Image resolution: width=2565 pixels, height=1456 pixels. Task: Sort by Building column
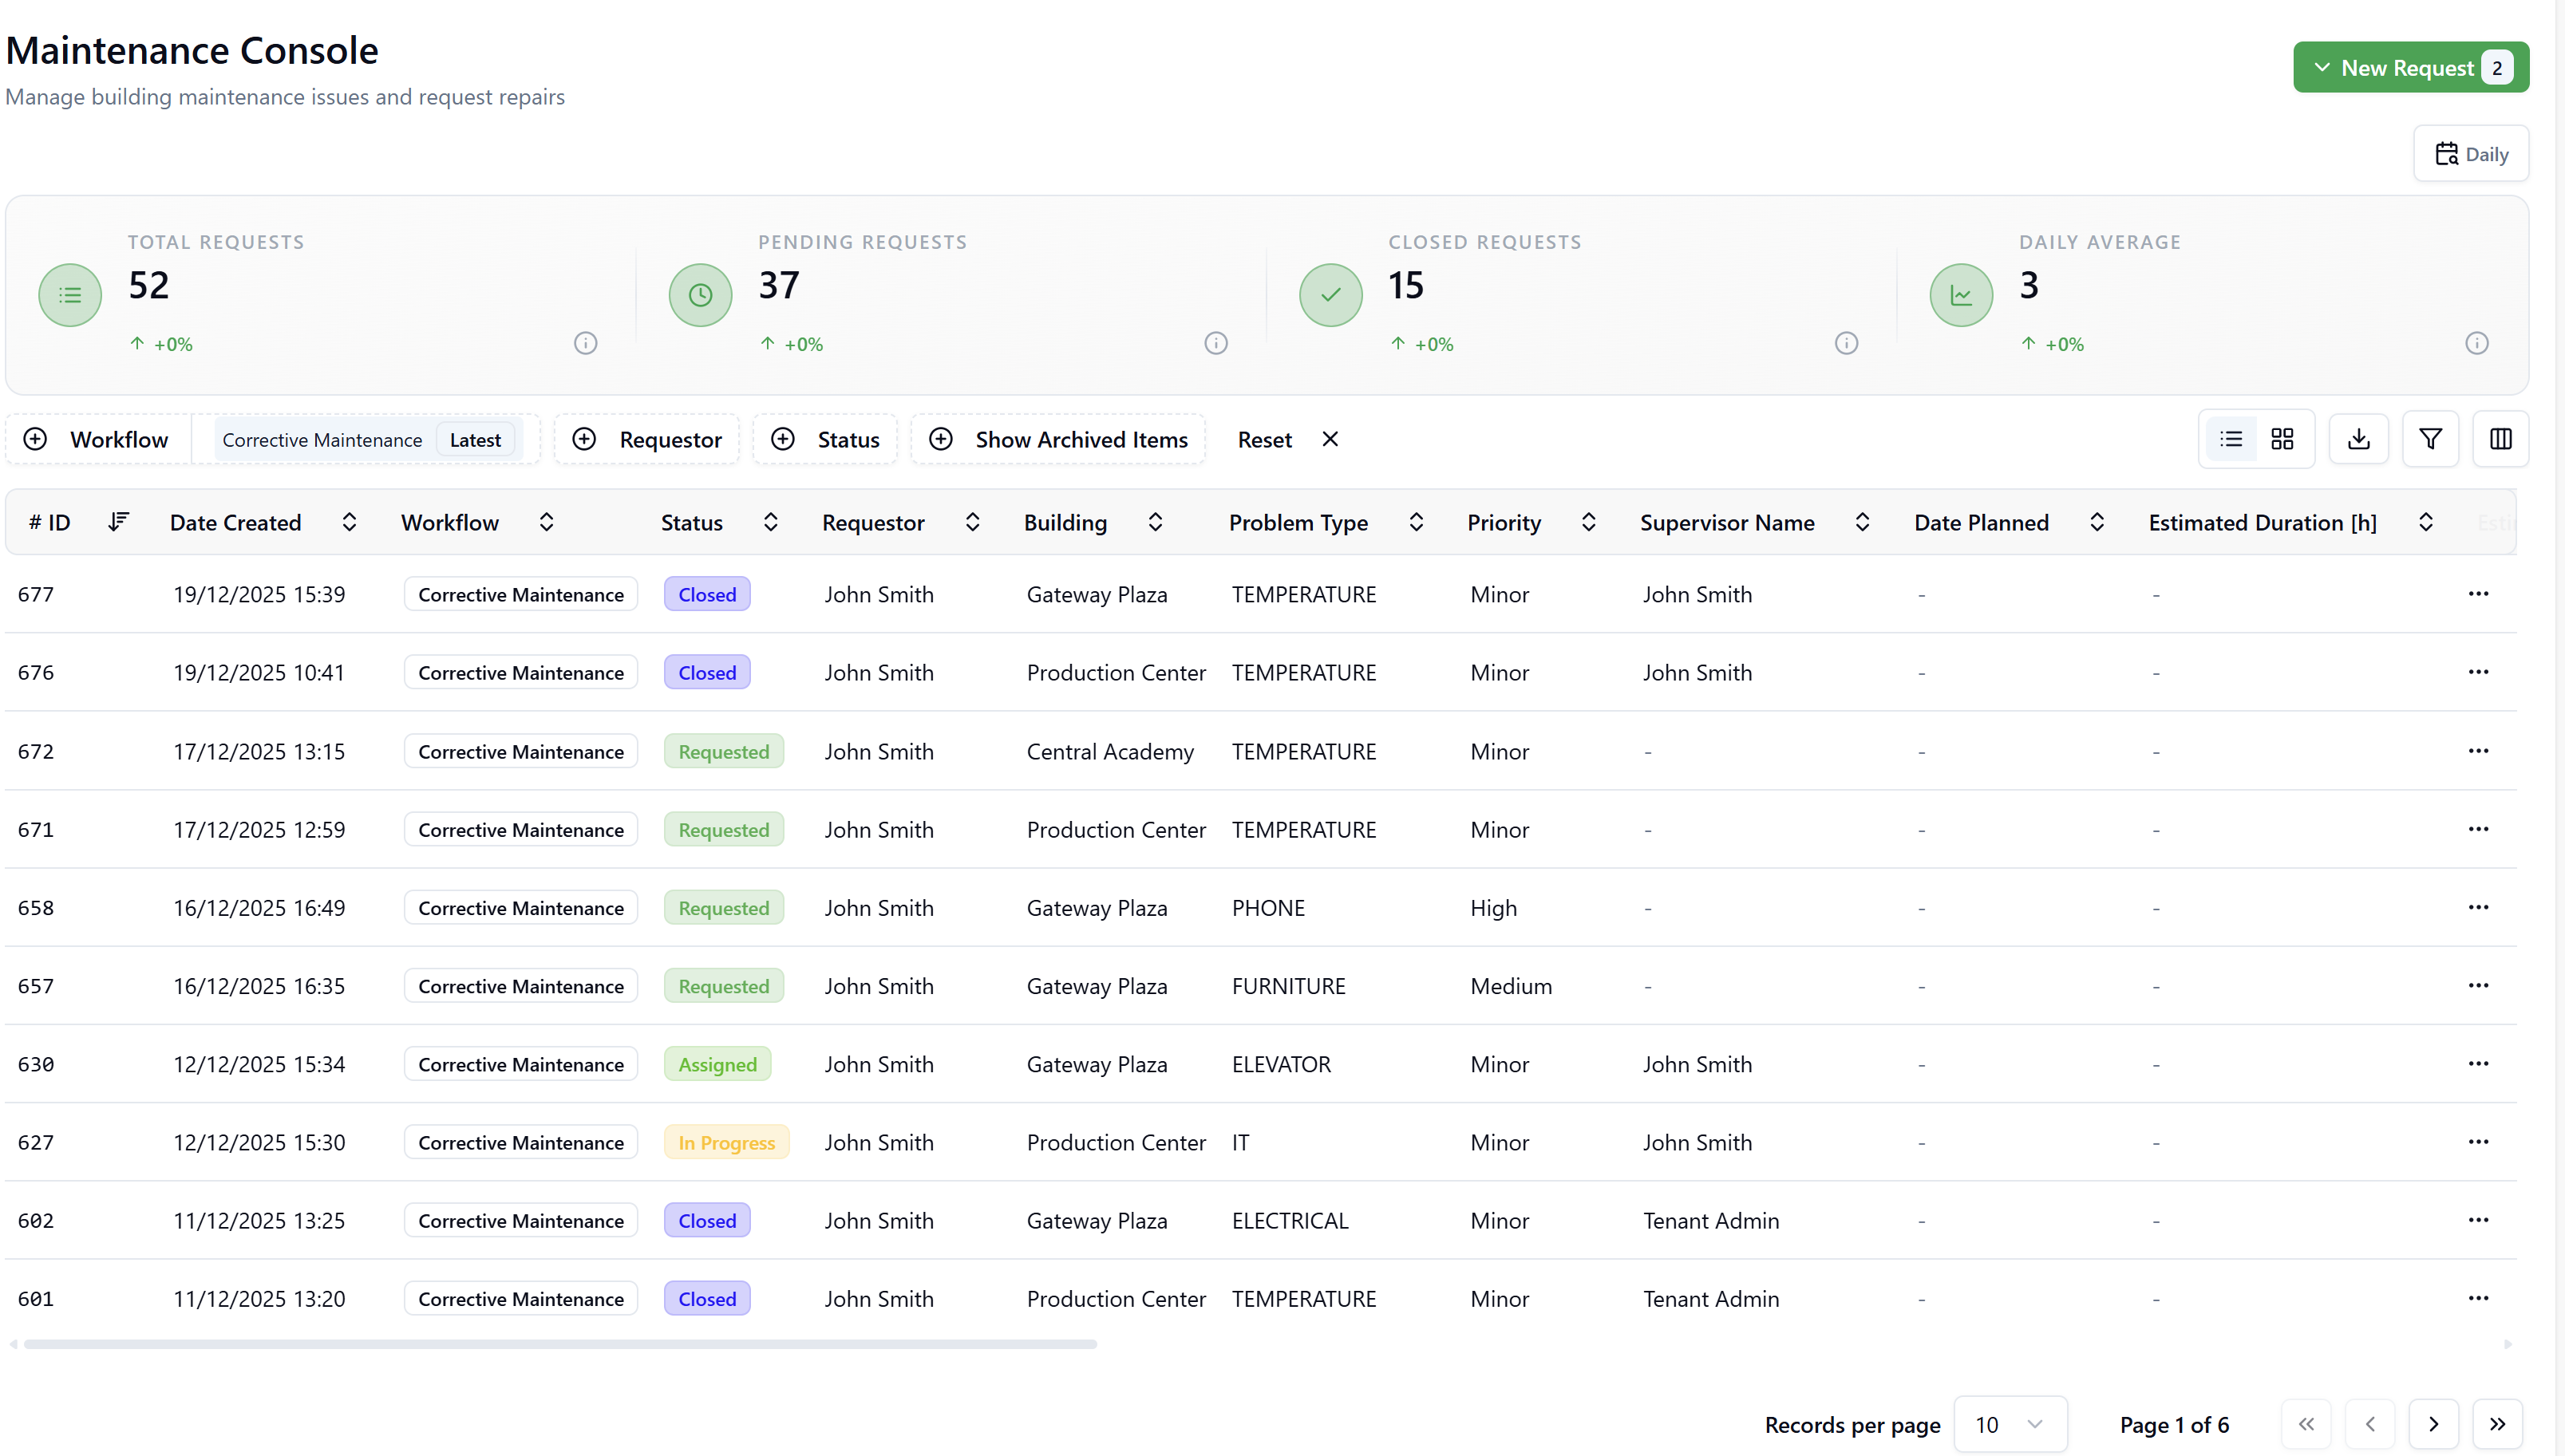1155,522
